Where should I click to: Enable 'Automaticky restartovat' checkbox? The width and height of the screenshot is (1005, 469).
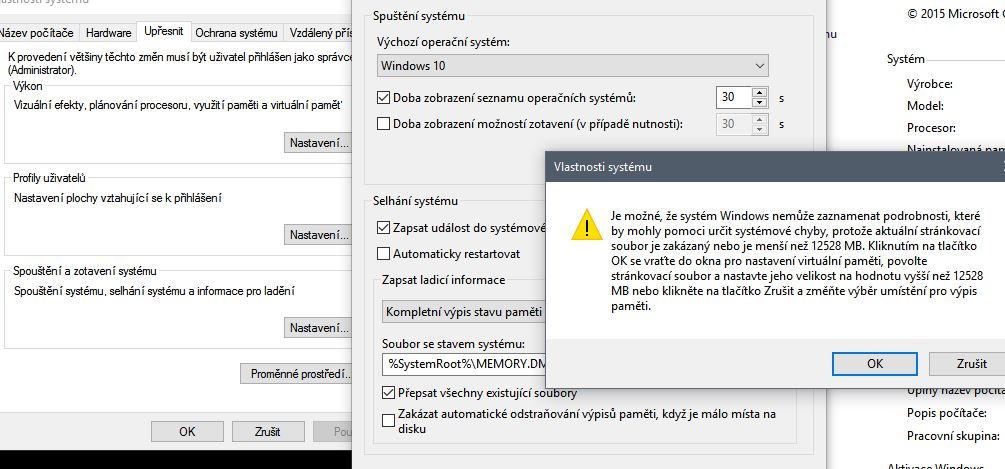point(384,253)
